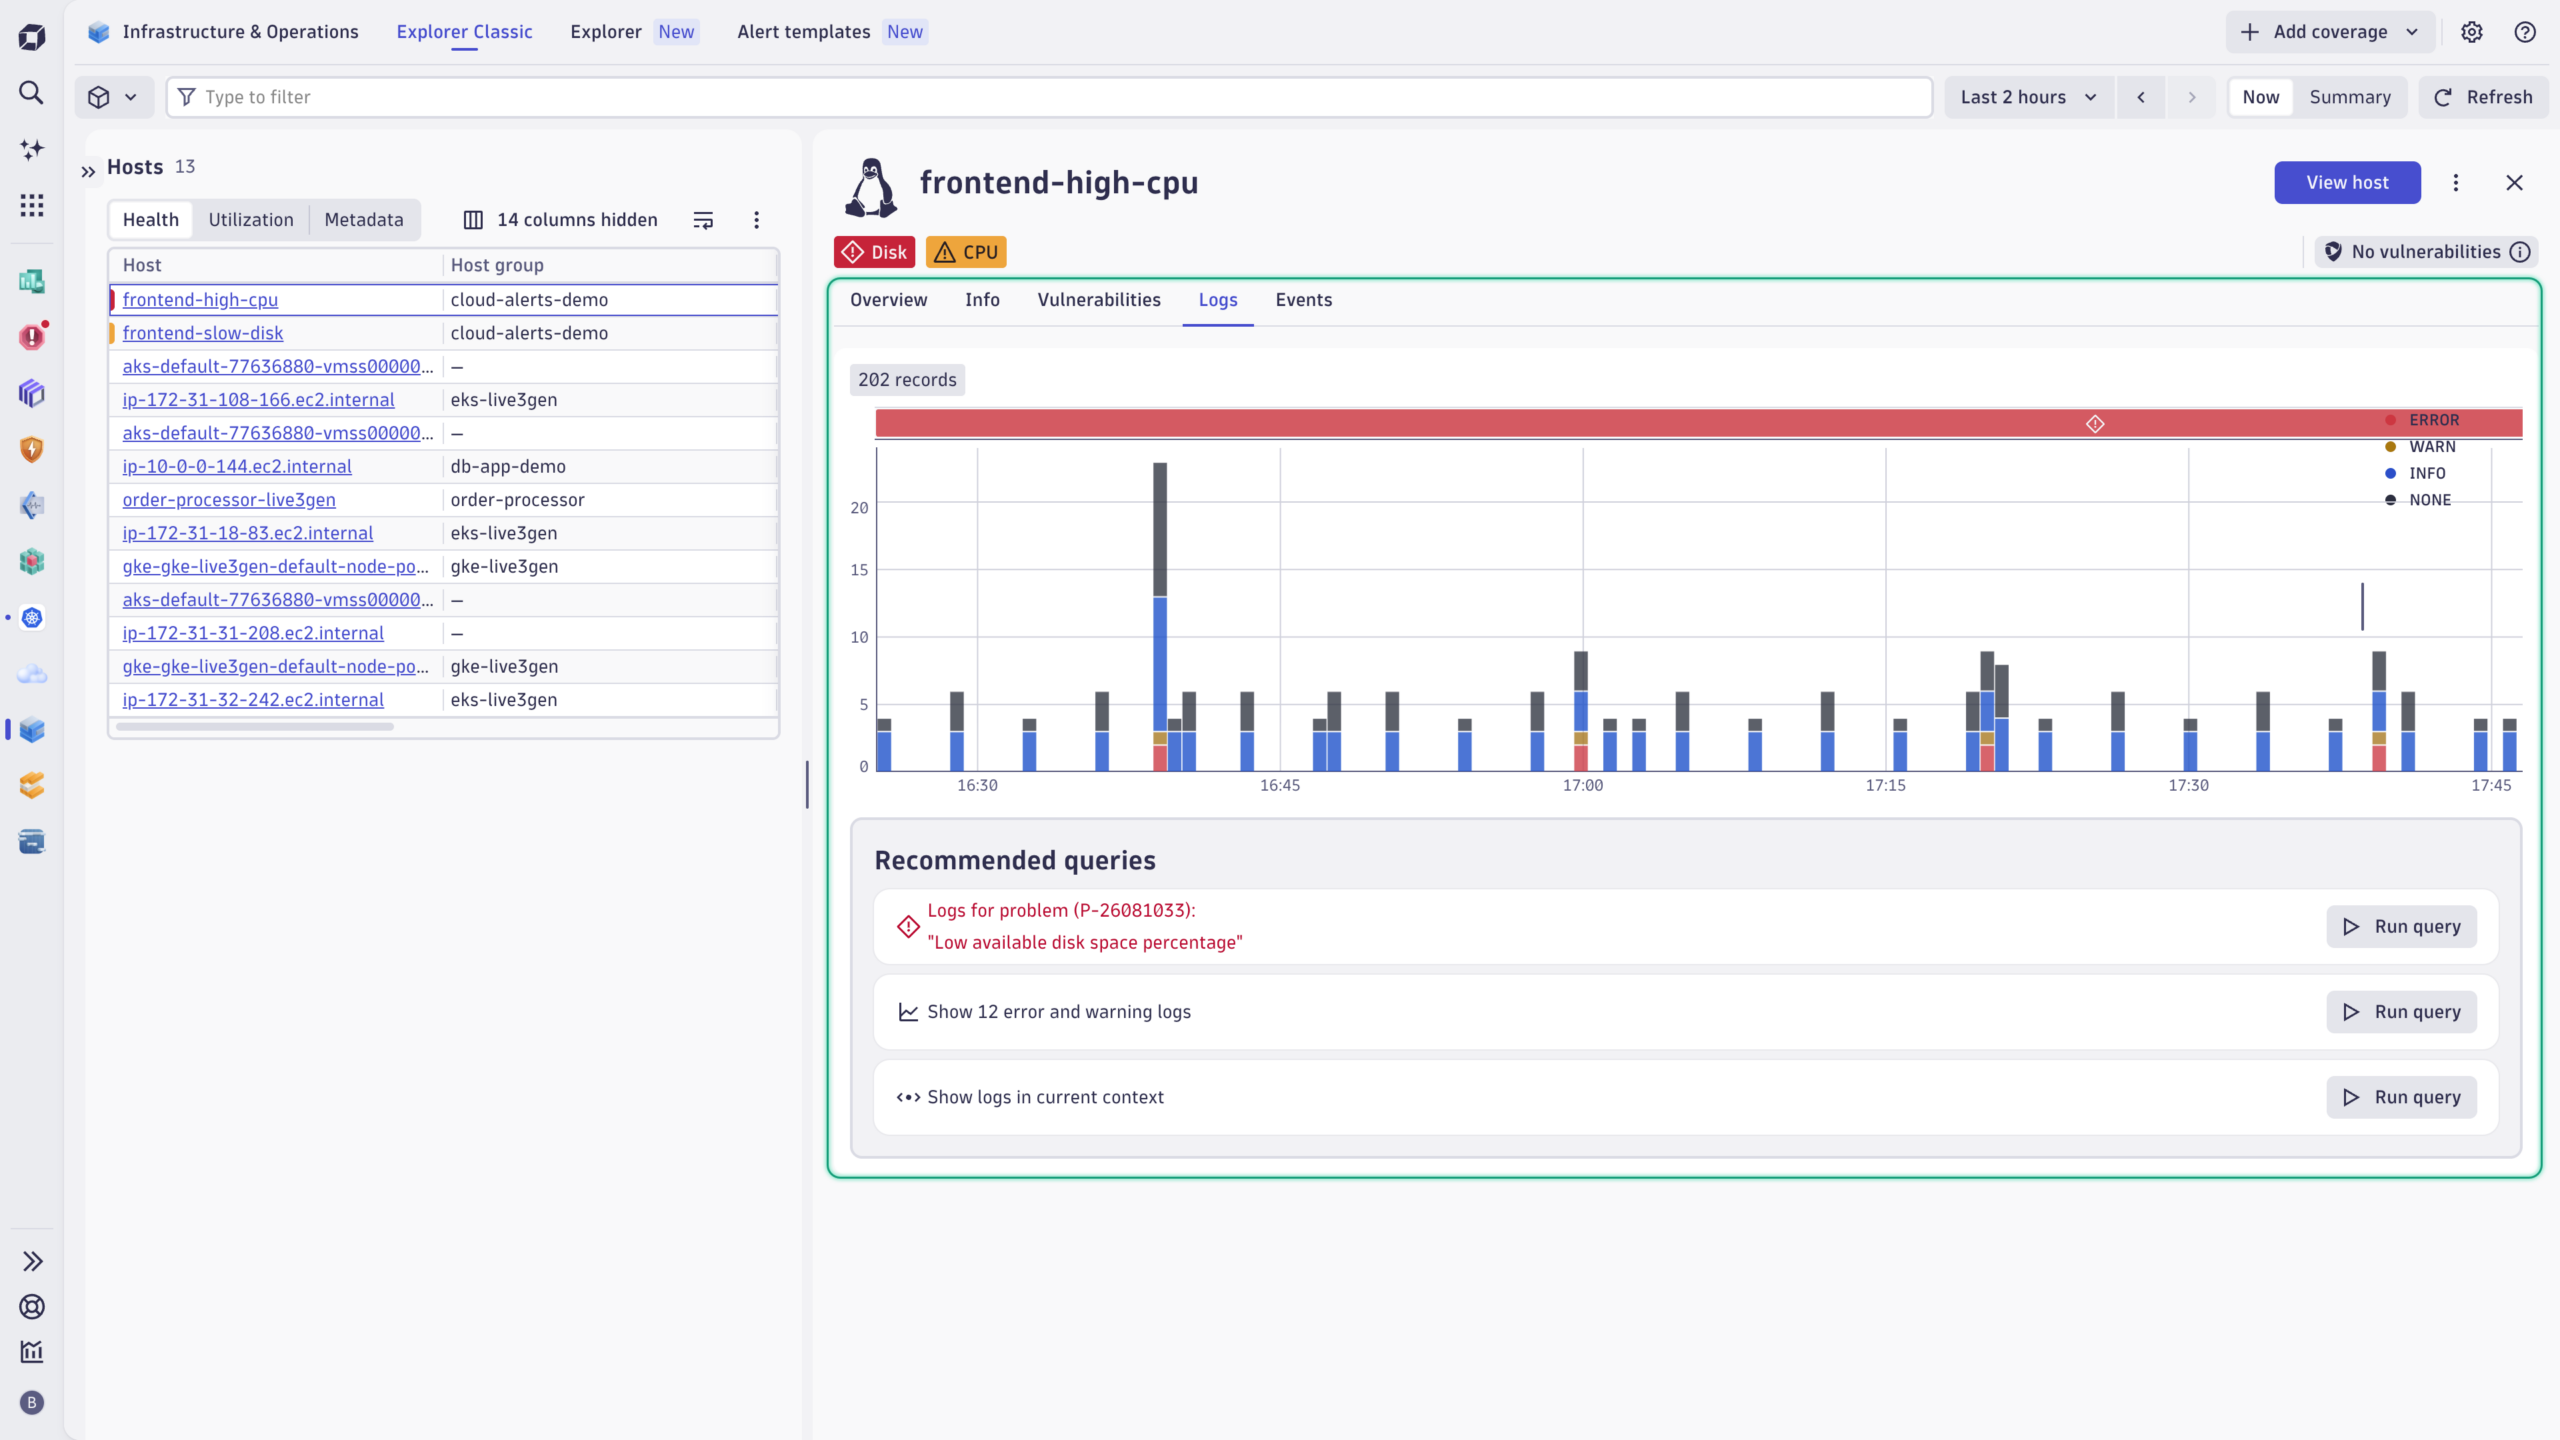Select the Health column view

(151, 220)
